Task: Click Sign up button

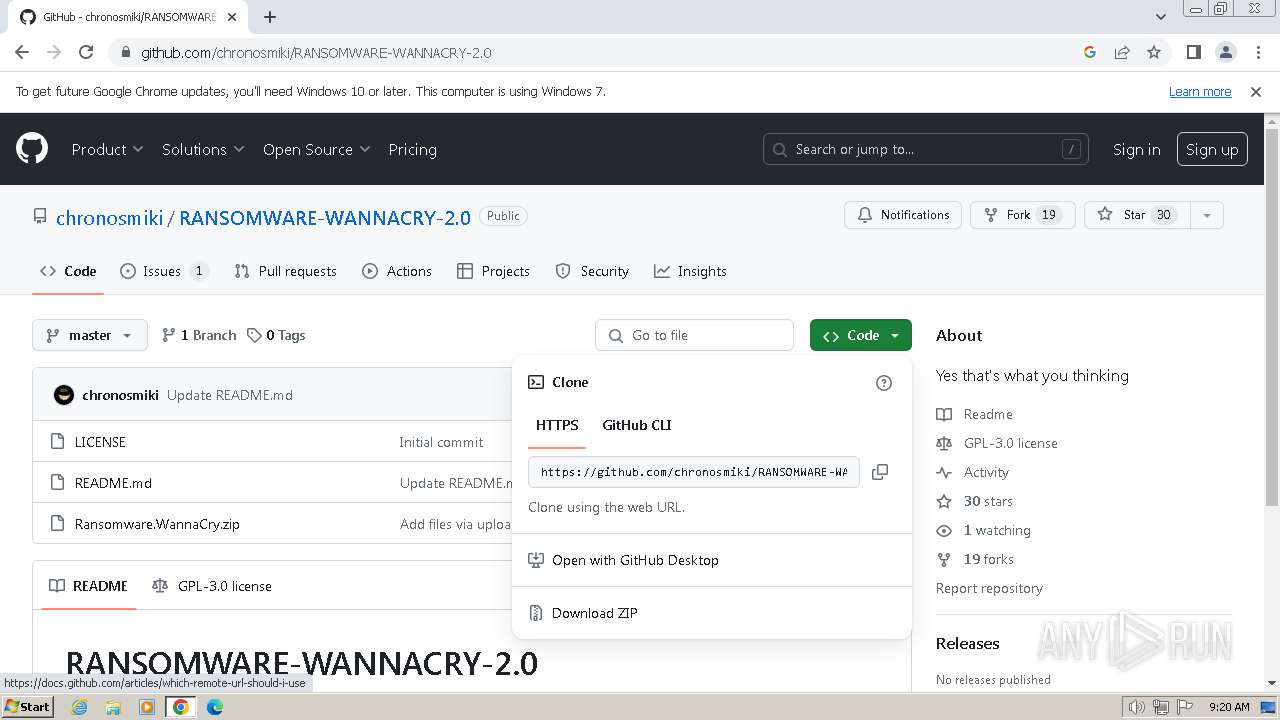Action: (x=1212, y=149)
